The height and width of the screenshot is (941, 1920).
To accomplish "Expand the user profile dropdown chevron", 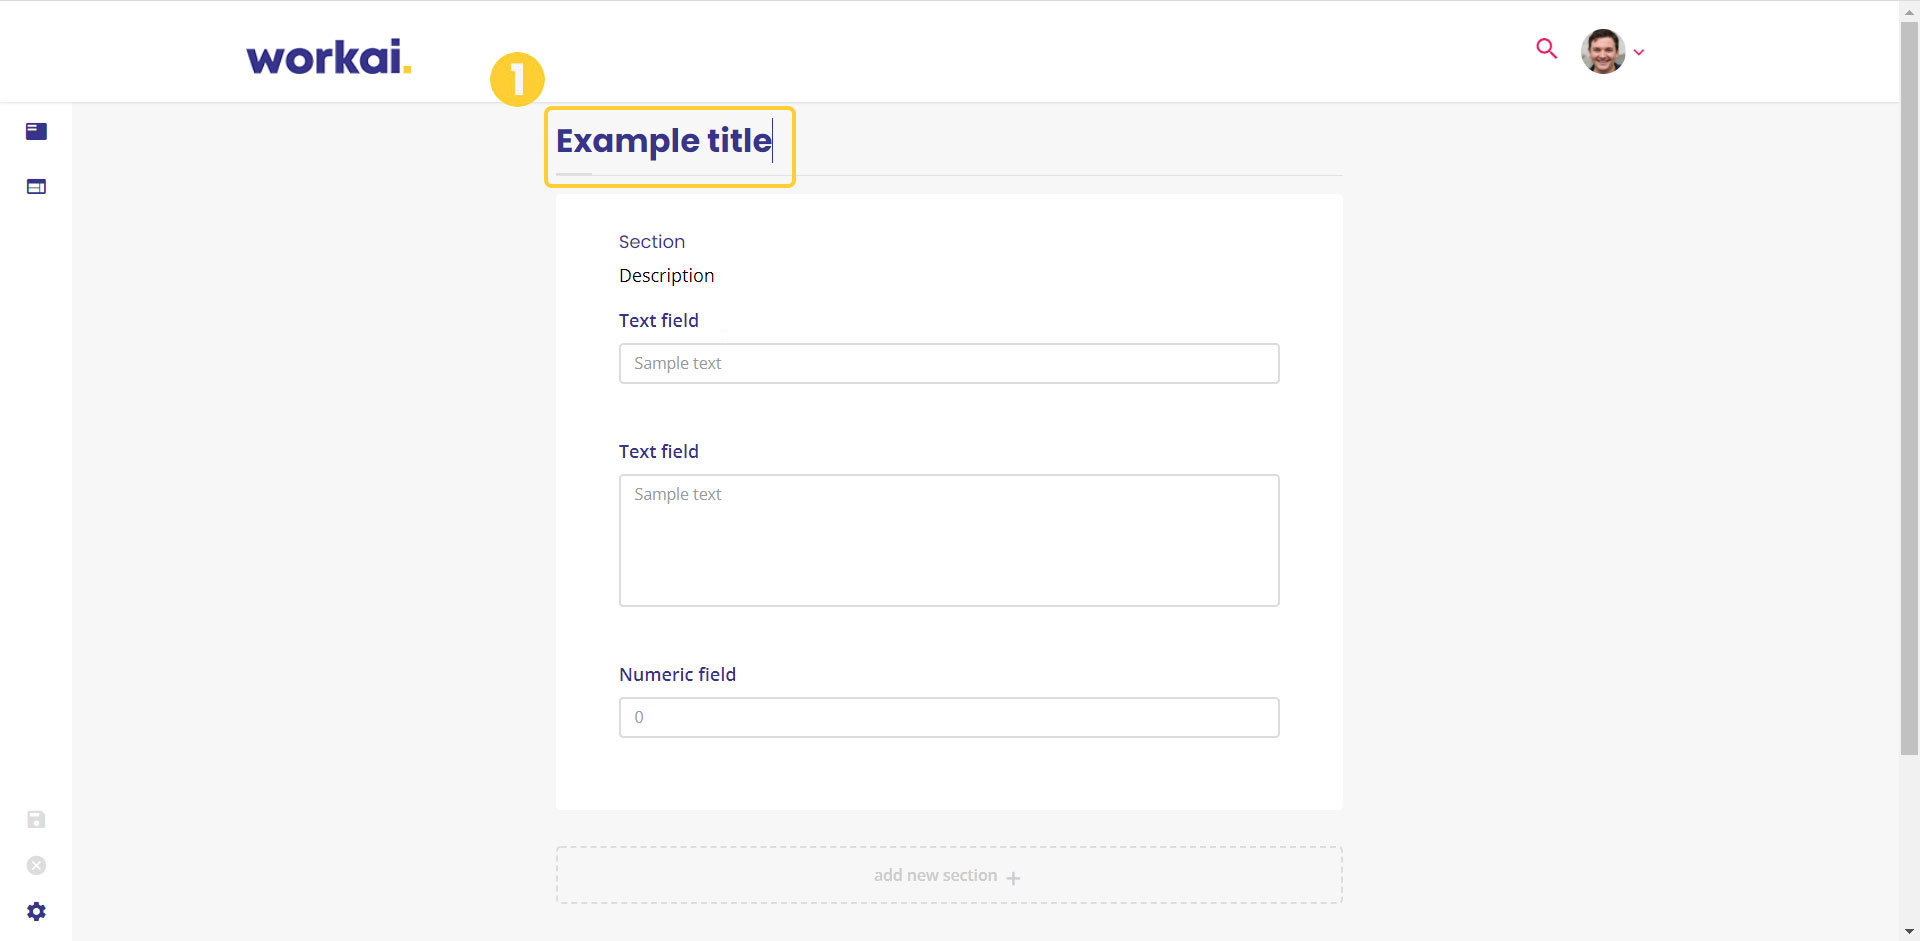I will [1639, 52].
